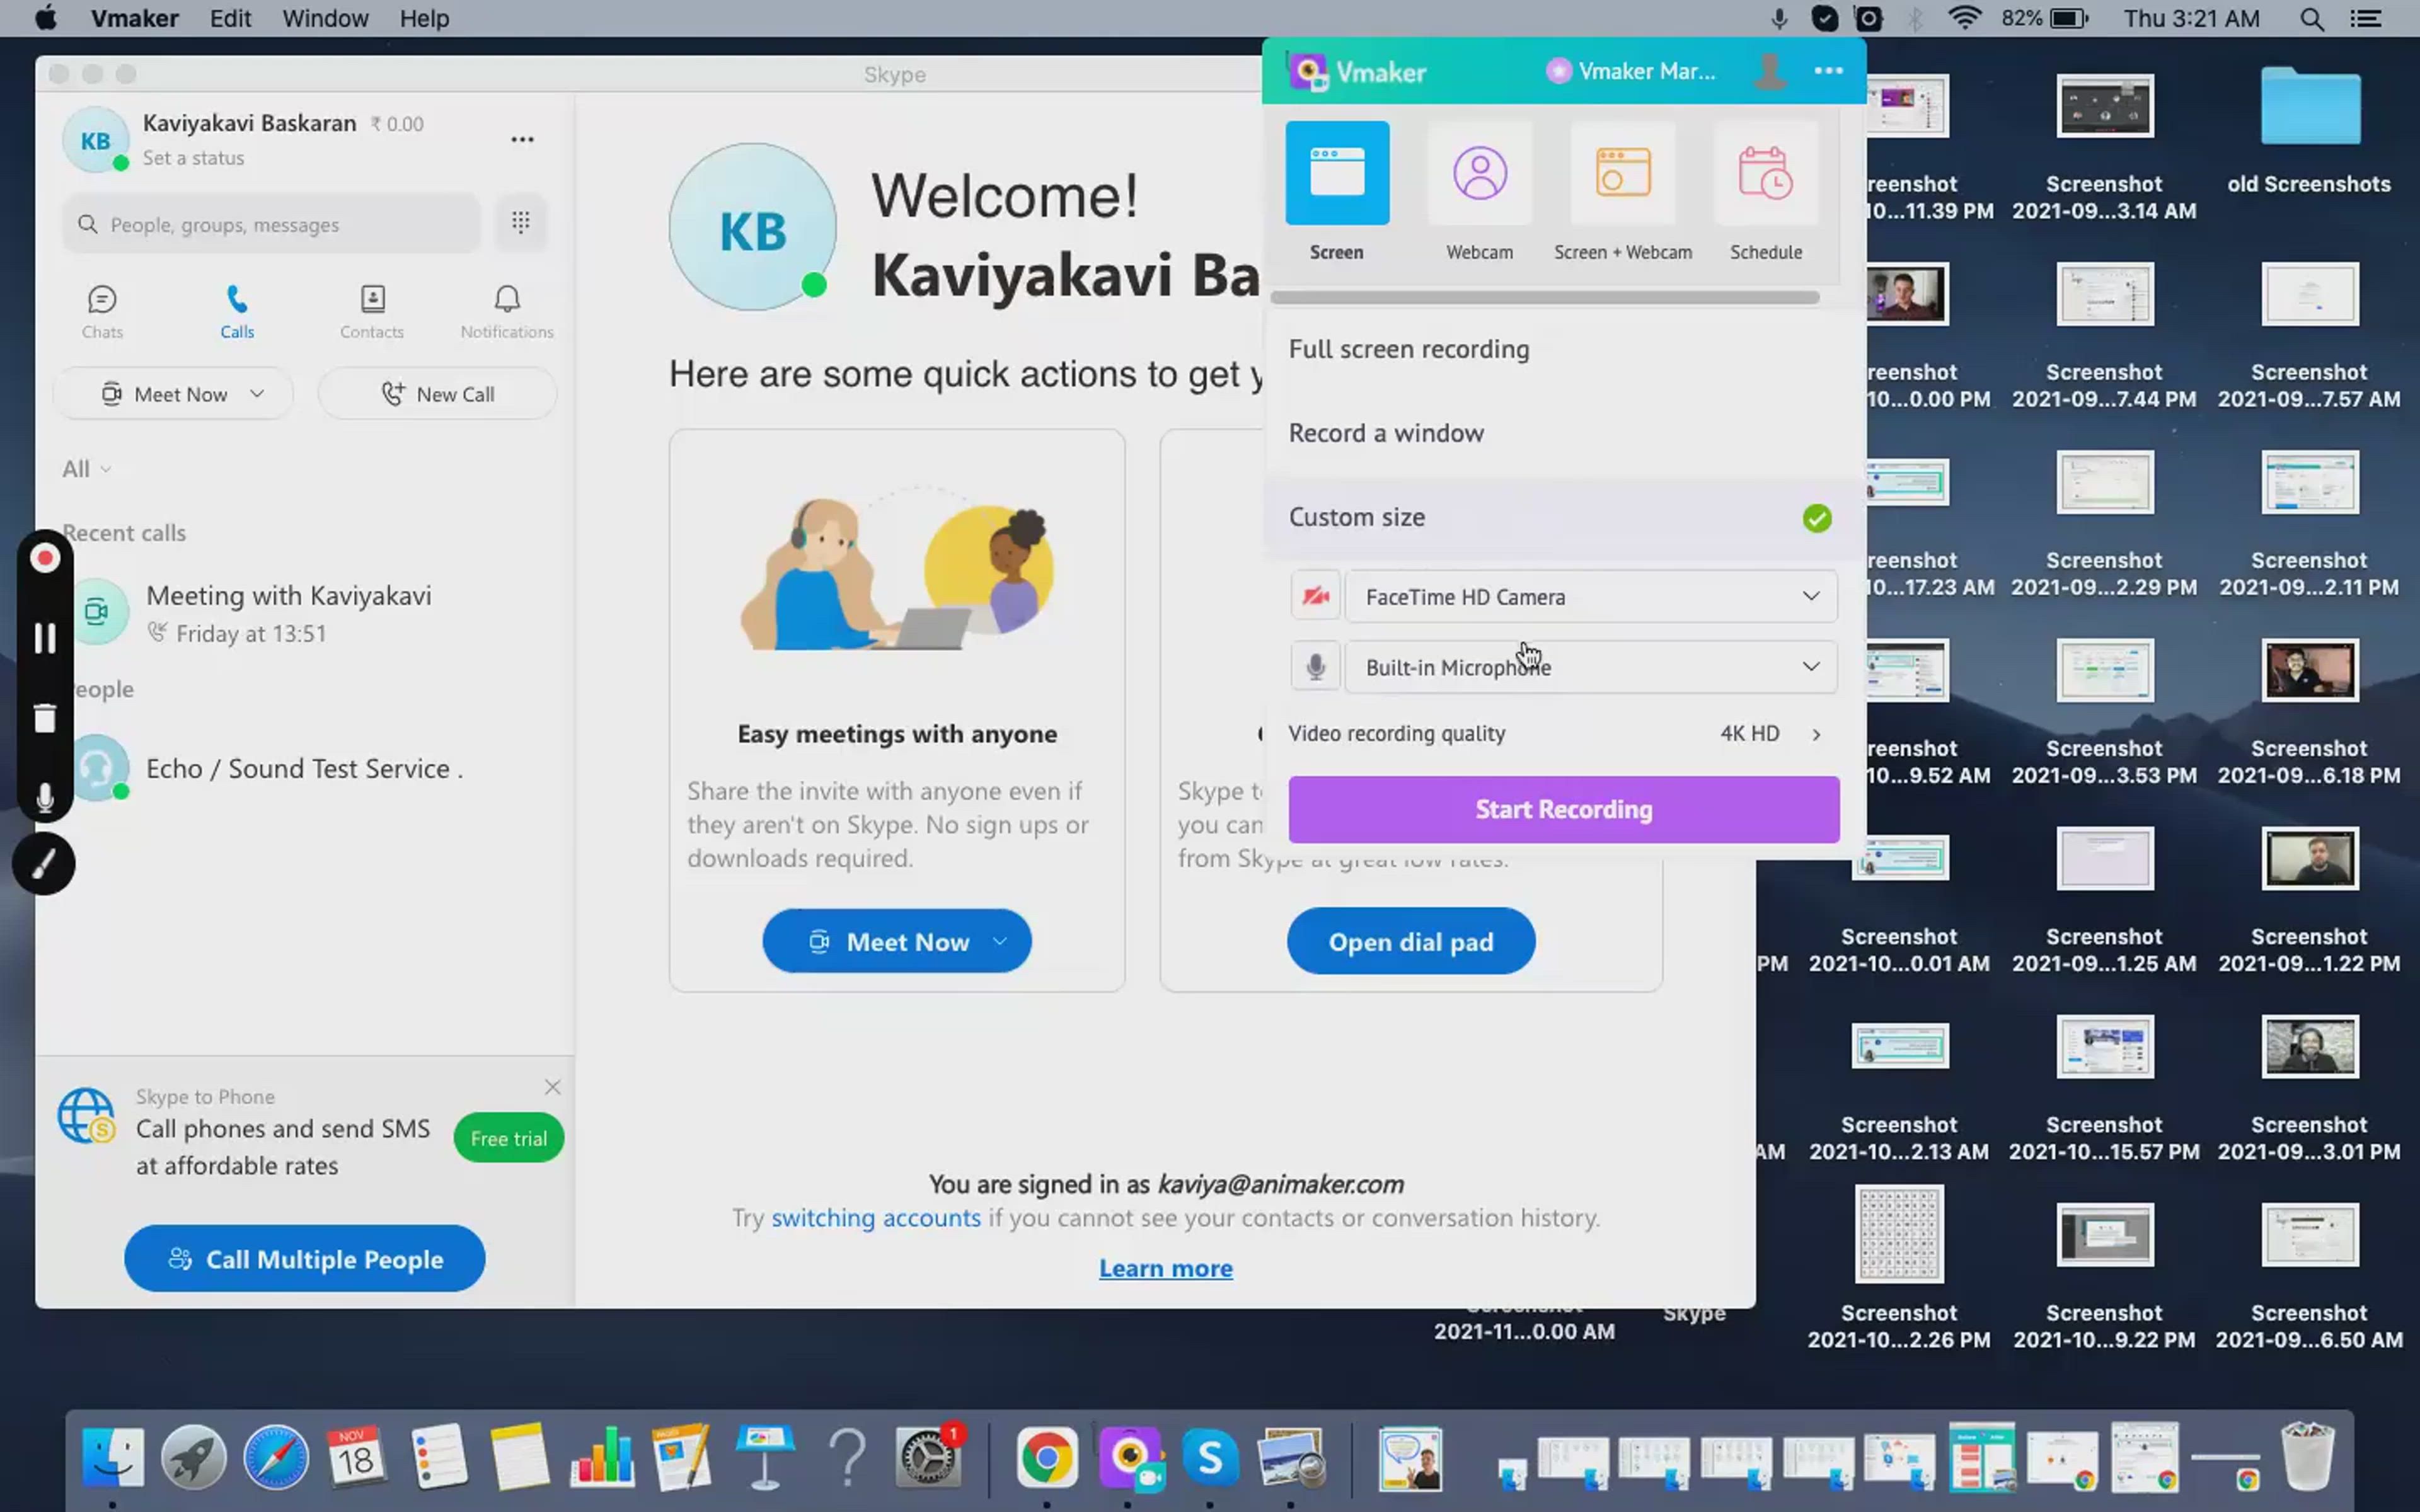Open the Trash in the Dock
Image resolution: width=2420 pixels, height=1512 pixels.
[2308, 1457]
